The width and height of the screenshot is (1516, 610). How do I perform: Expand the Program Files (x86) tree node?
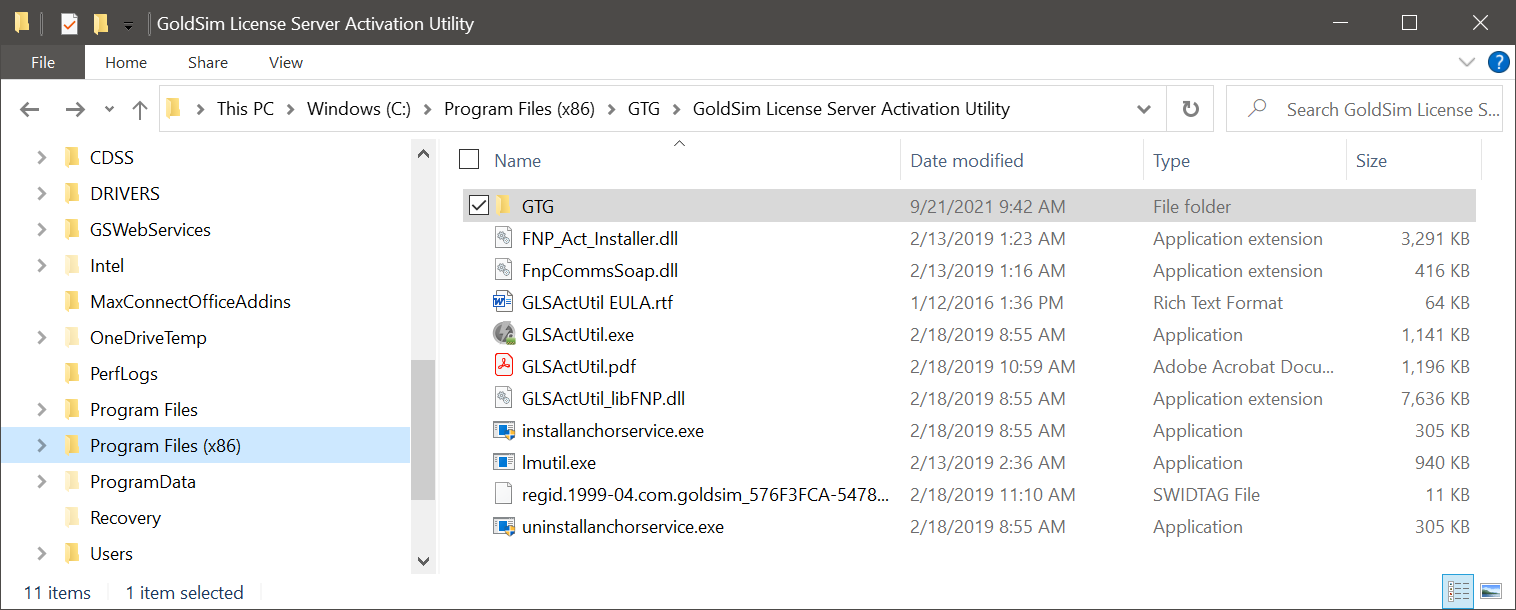(41, 445)
